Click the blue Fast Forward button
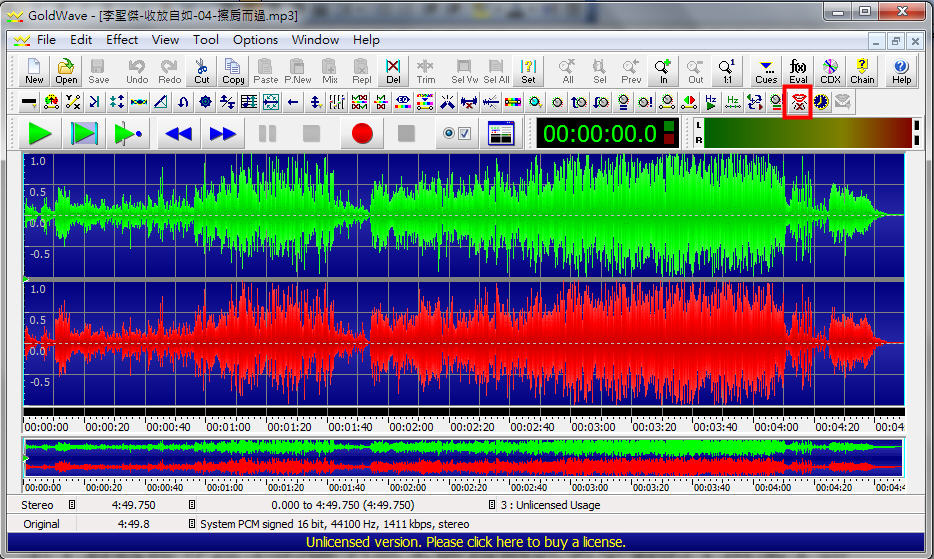This screenshot has width=934, height=559. pos(223,134)
